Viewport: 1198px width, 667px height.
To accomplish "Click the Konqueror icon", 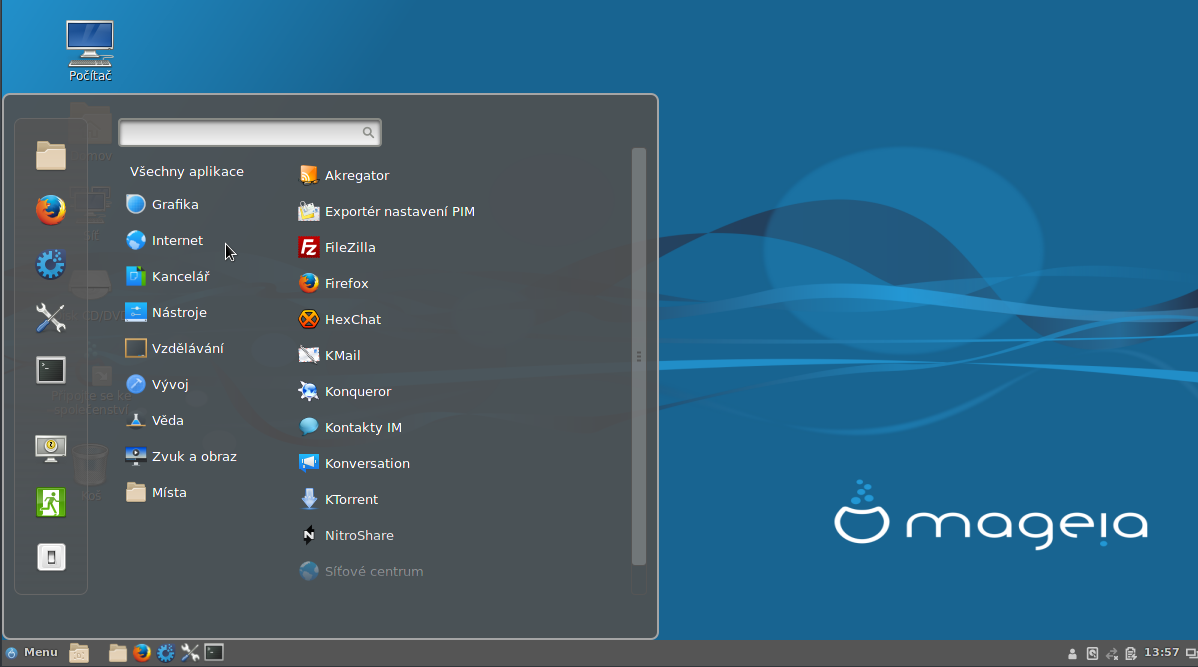I will [x=309, y=391].
